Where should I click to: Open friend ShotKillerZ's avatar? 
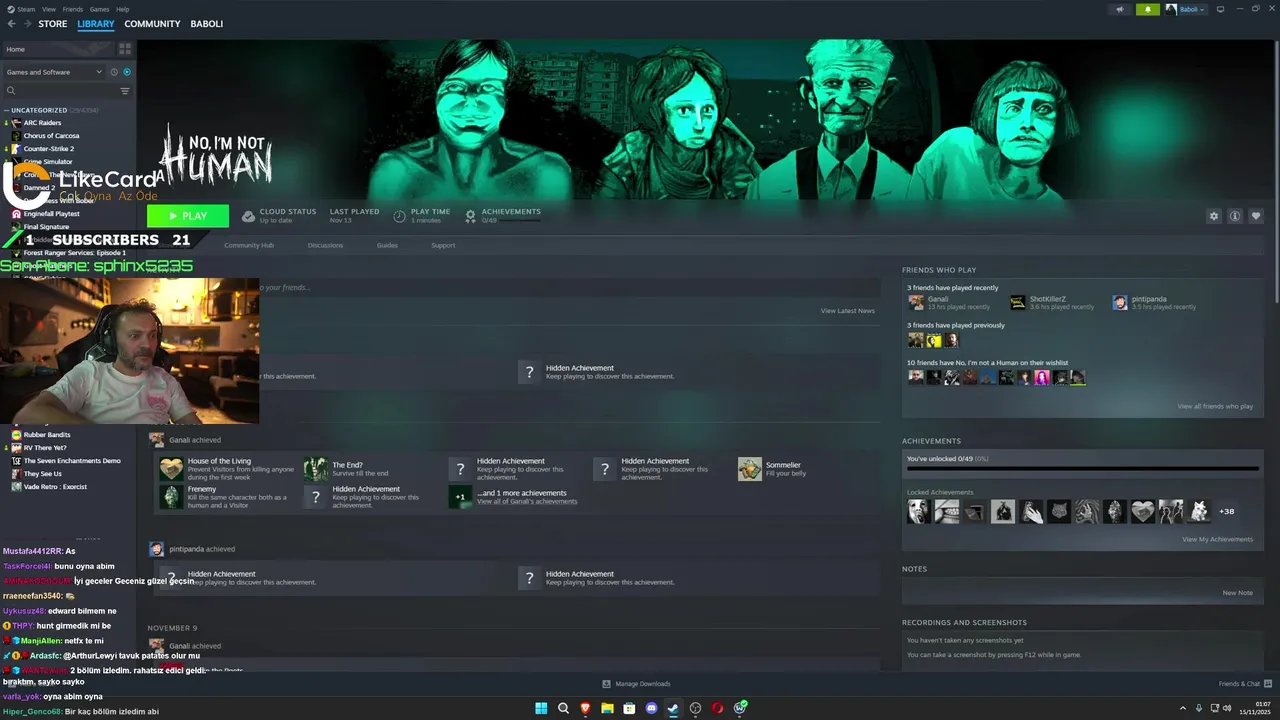(x=1017, y=302)
